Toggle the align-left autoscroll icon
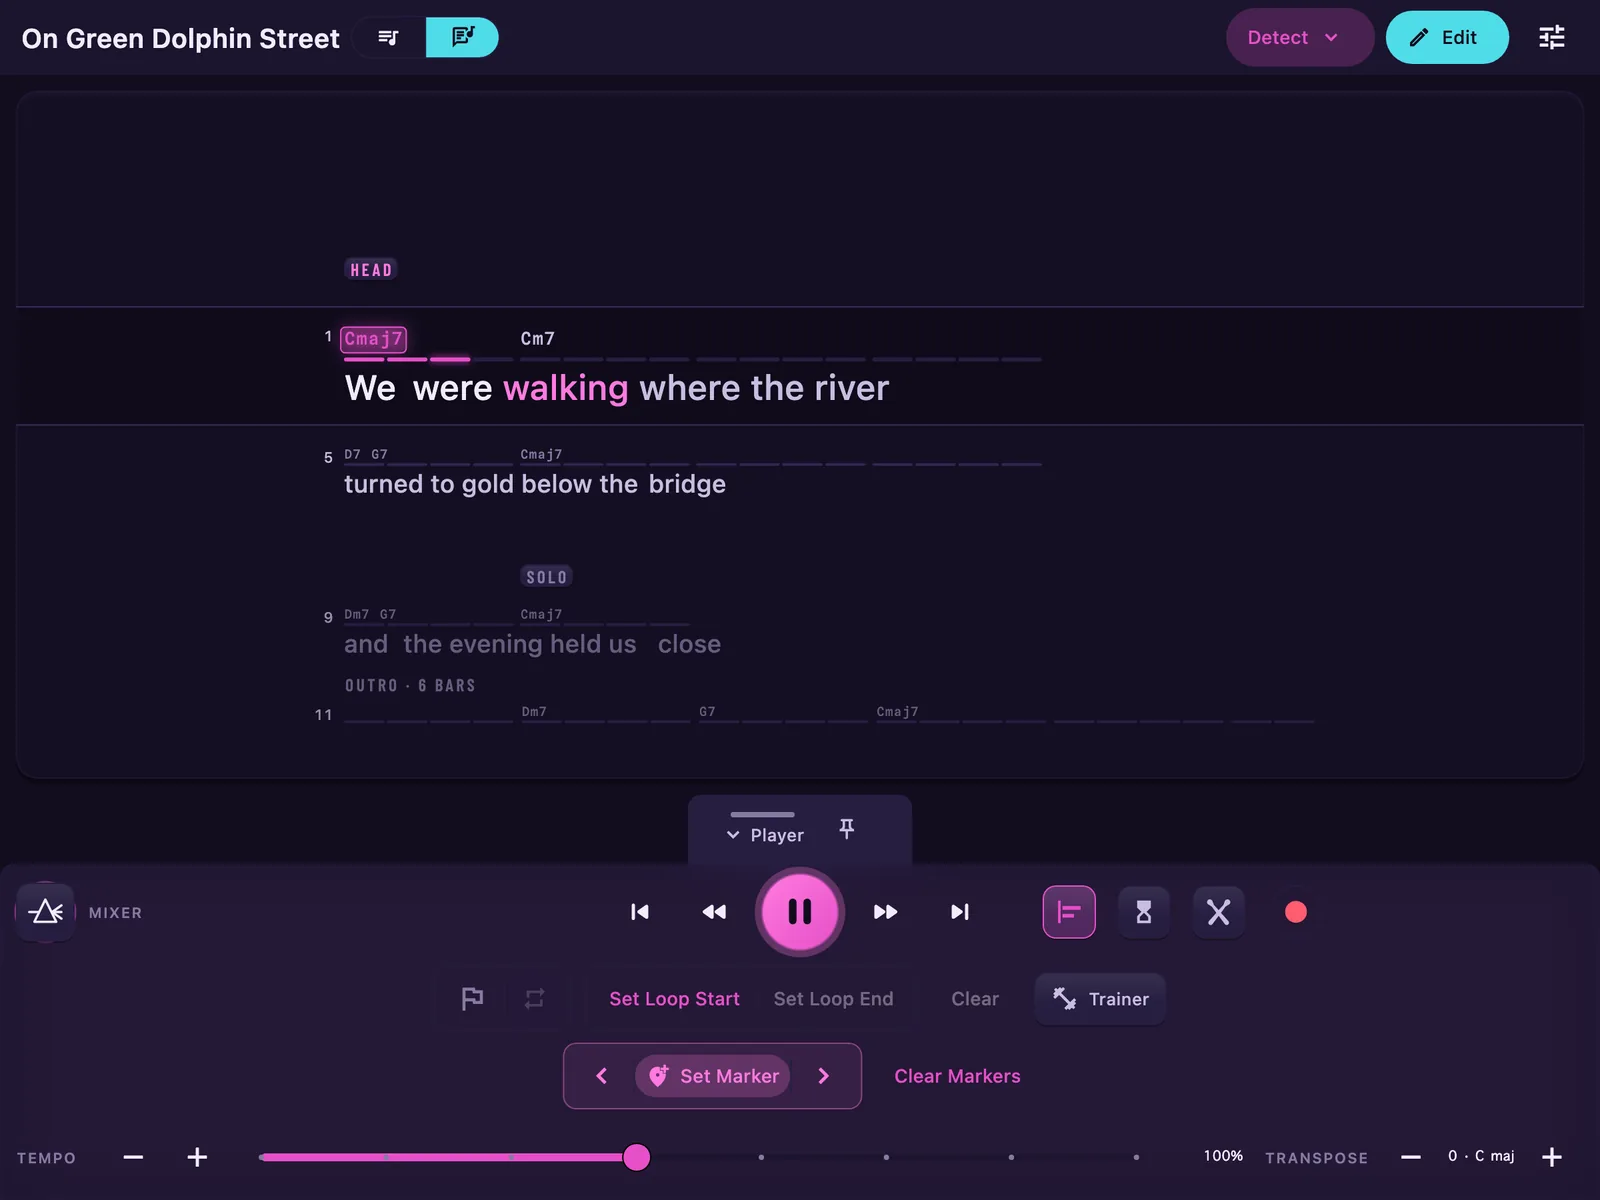The image size is (1600, 1200). [1069, 912]
